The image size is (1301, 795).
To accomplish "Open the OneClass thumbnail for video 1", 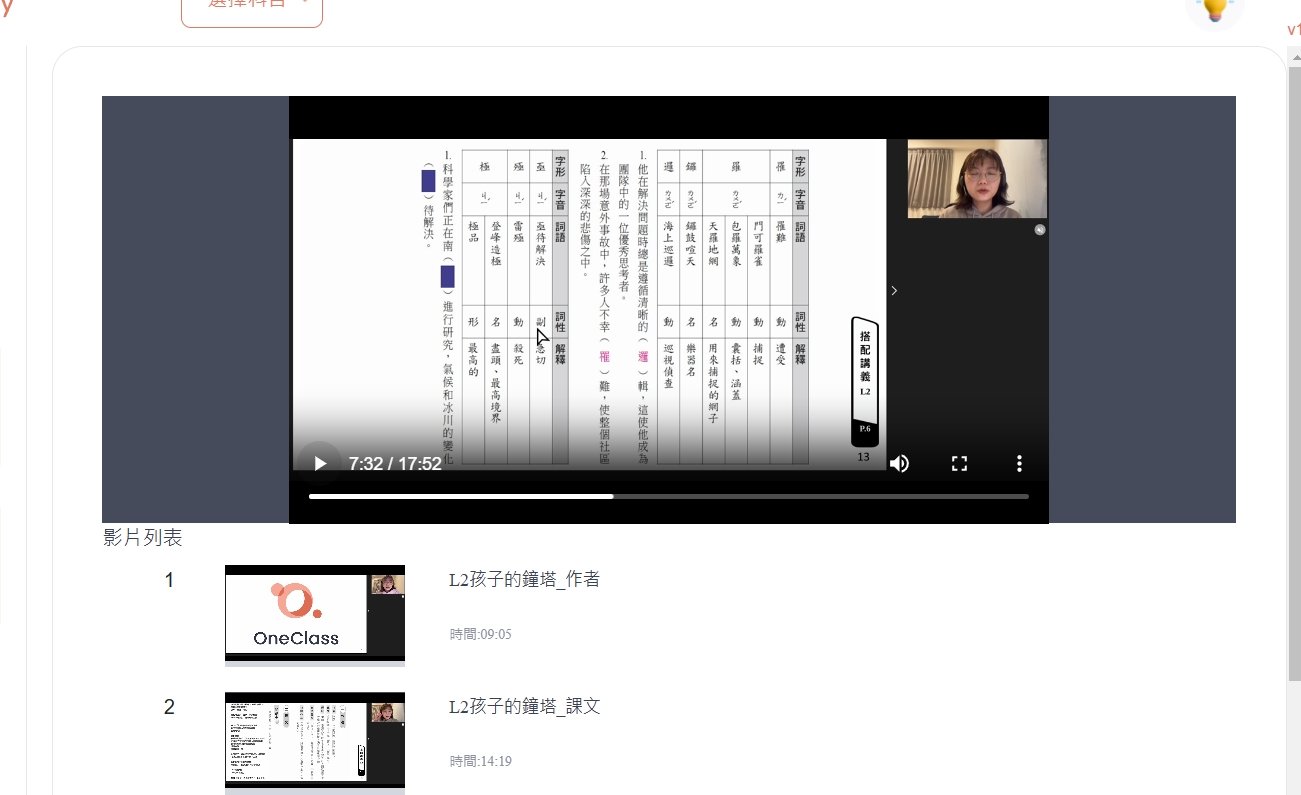I will [315, 611].
